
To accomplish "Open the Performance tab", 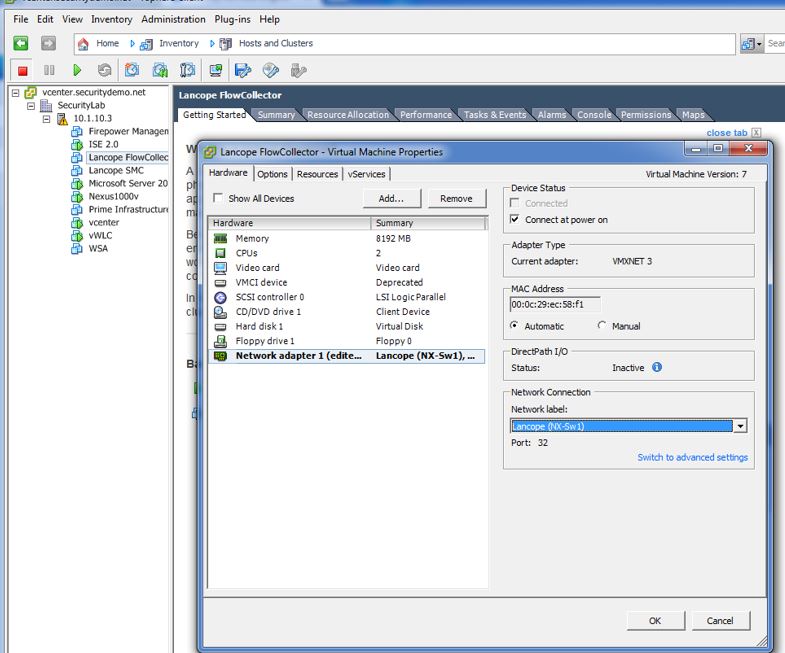I will pos(426,115).
